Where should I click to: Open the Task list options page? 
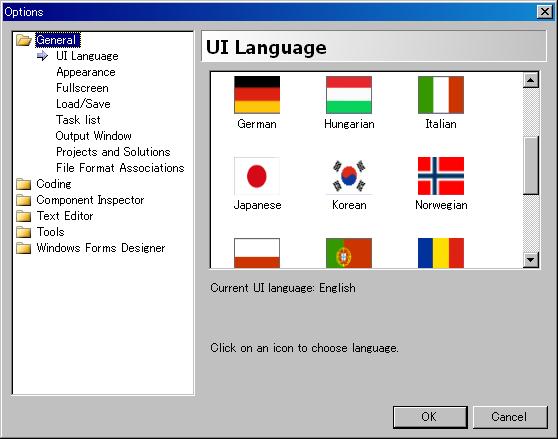78,120
